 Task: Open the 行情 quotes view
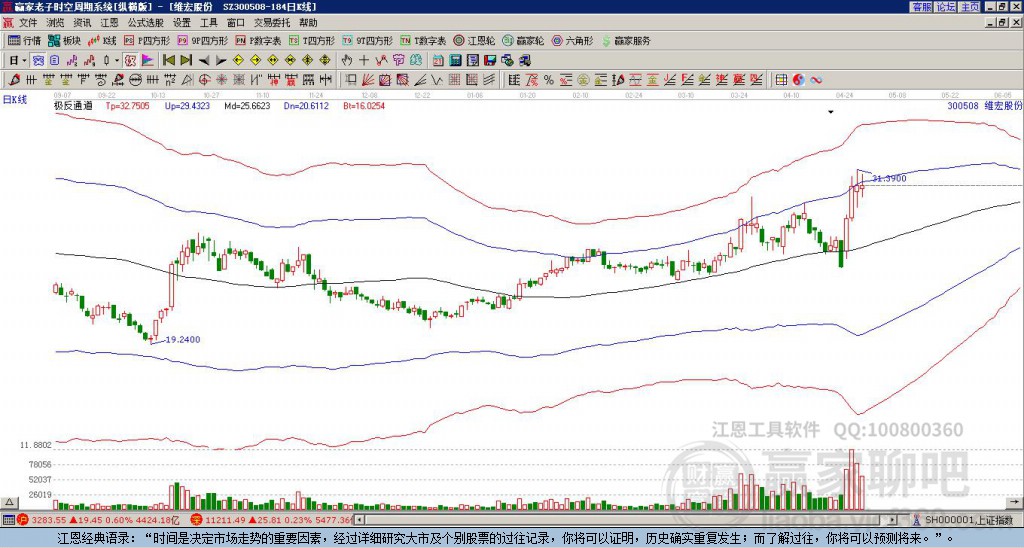coord(24,40)
